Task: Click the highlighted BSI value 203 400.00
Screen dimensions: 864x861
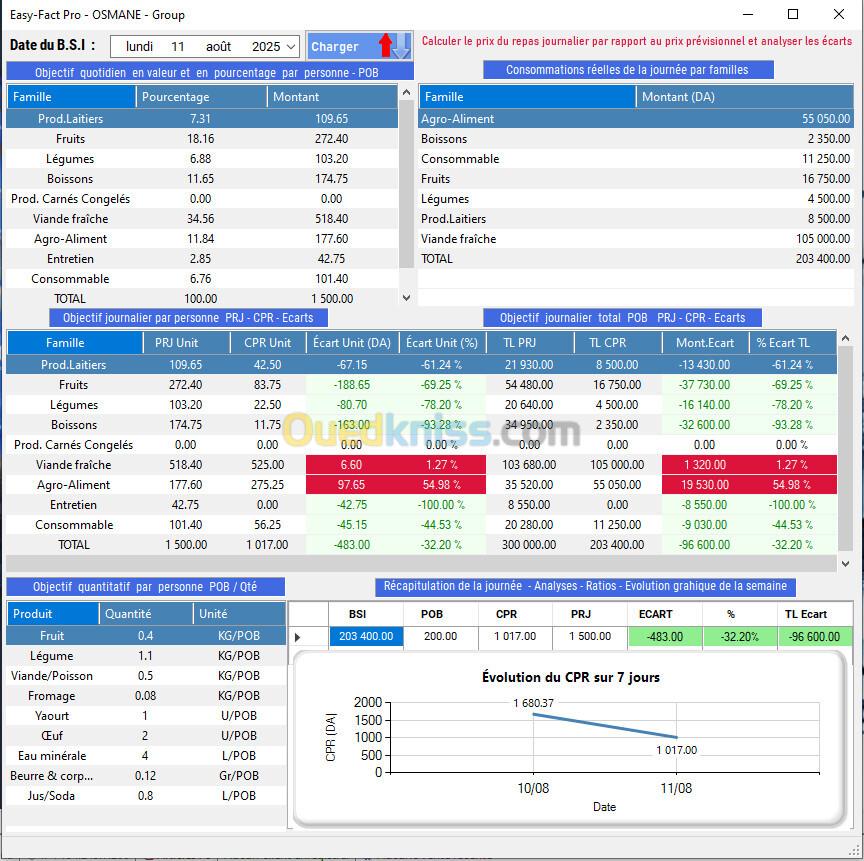Action: [x=366, y=637]
